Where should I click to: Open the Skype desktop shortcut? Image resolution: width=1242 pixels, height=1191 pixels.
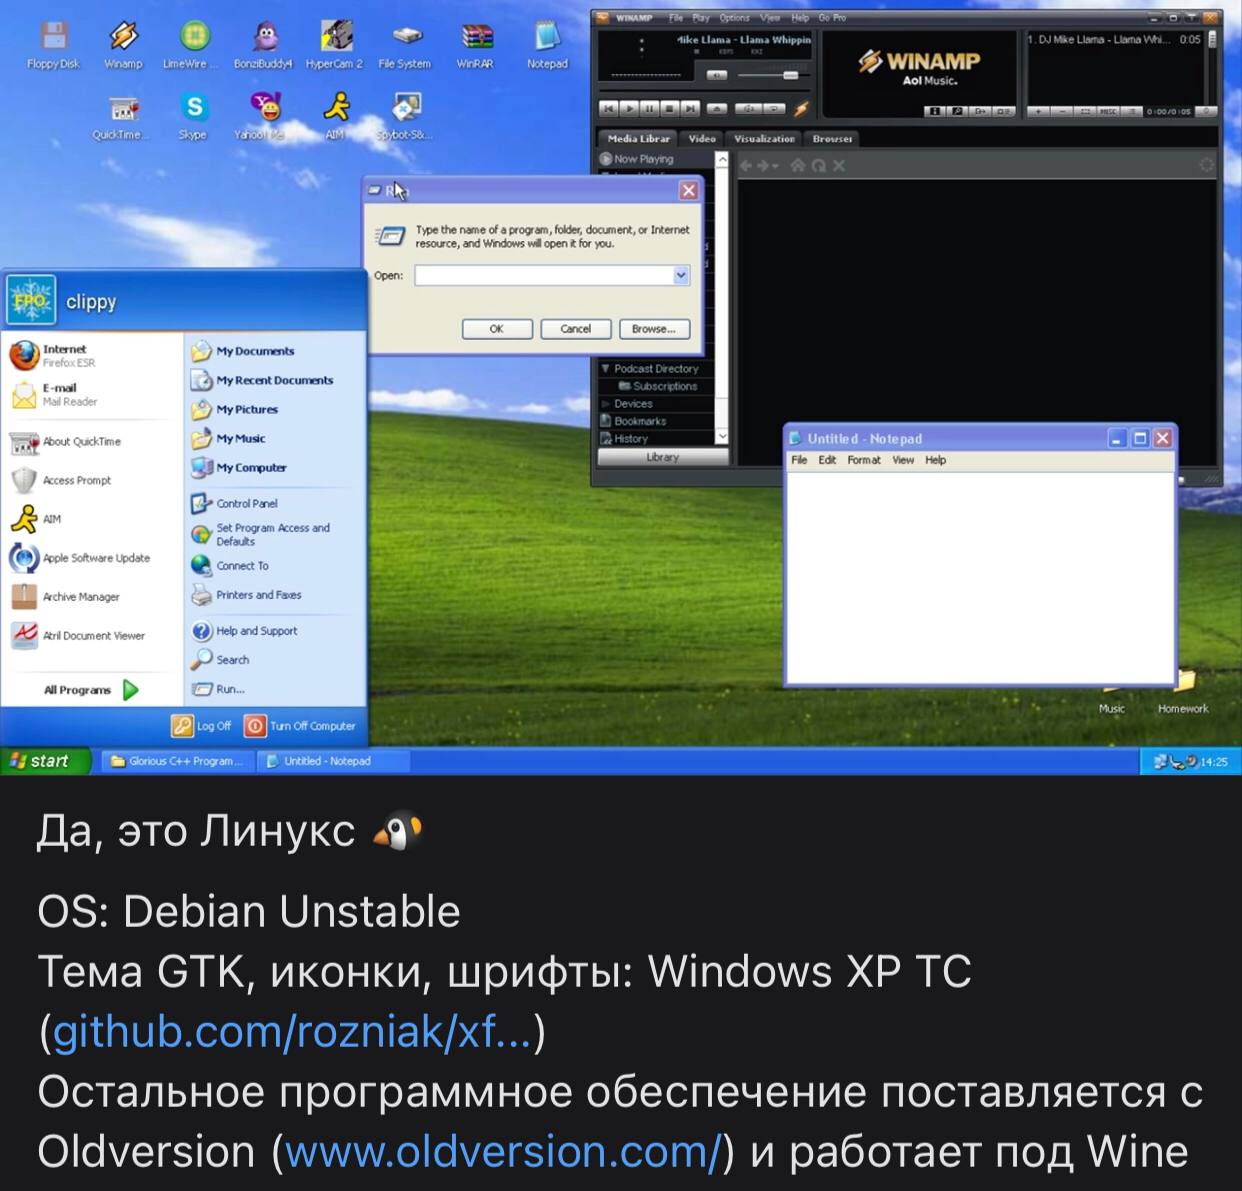point(193,110)
